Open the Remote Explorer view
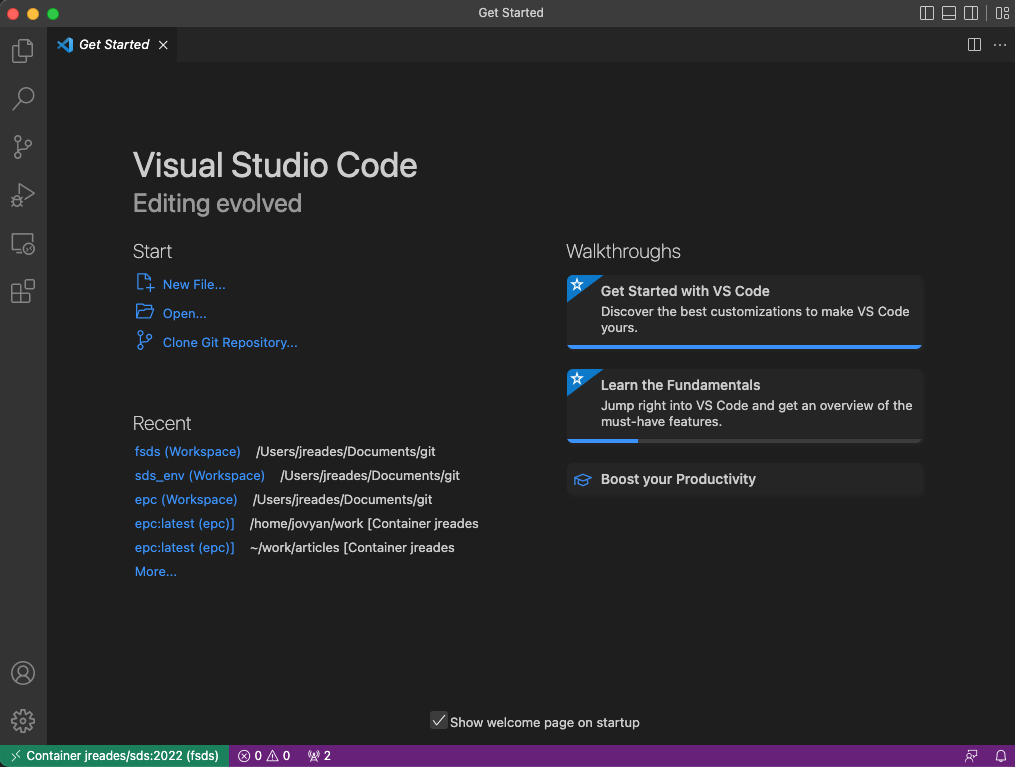 [23, 243]
